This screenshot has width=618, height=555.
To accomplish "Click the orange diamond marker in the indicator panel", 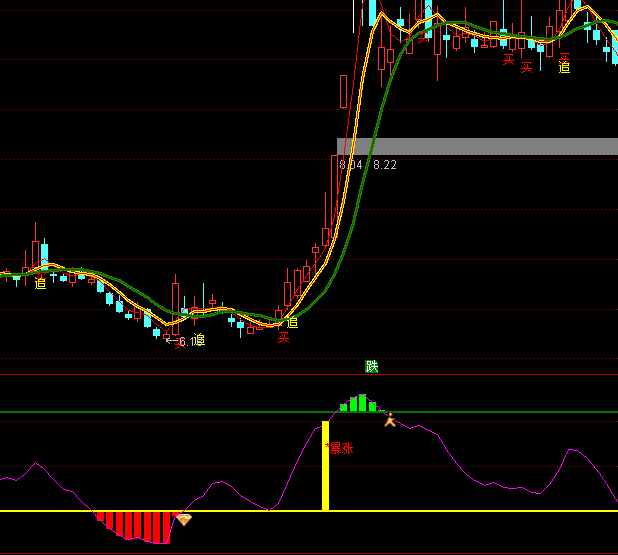I will [183, 519].
